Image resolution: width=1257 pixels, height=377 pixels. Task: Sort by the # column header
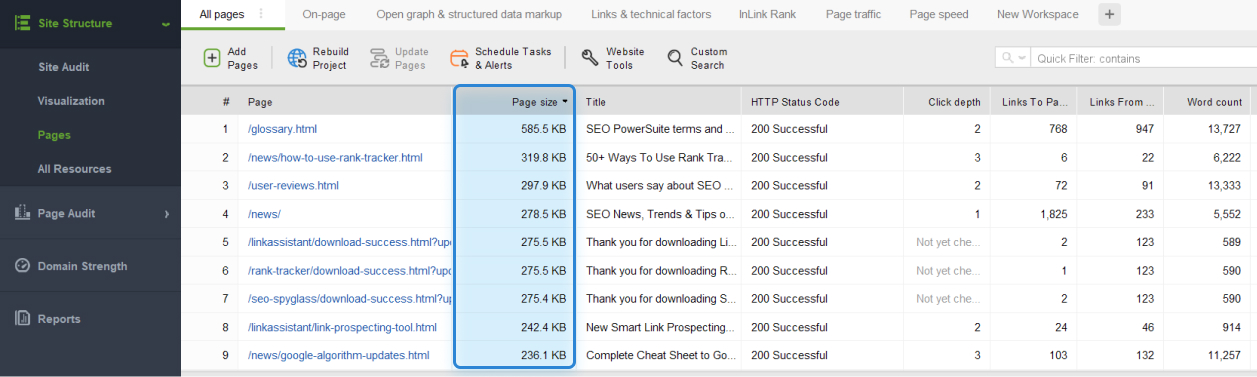click(226, 102)
